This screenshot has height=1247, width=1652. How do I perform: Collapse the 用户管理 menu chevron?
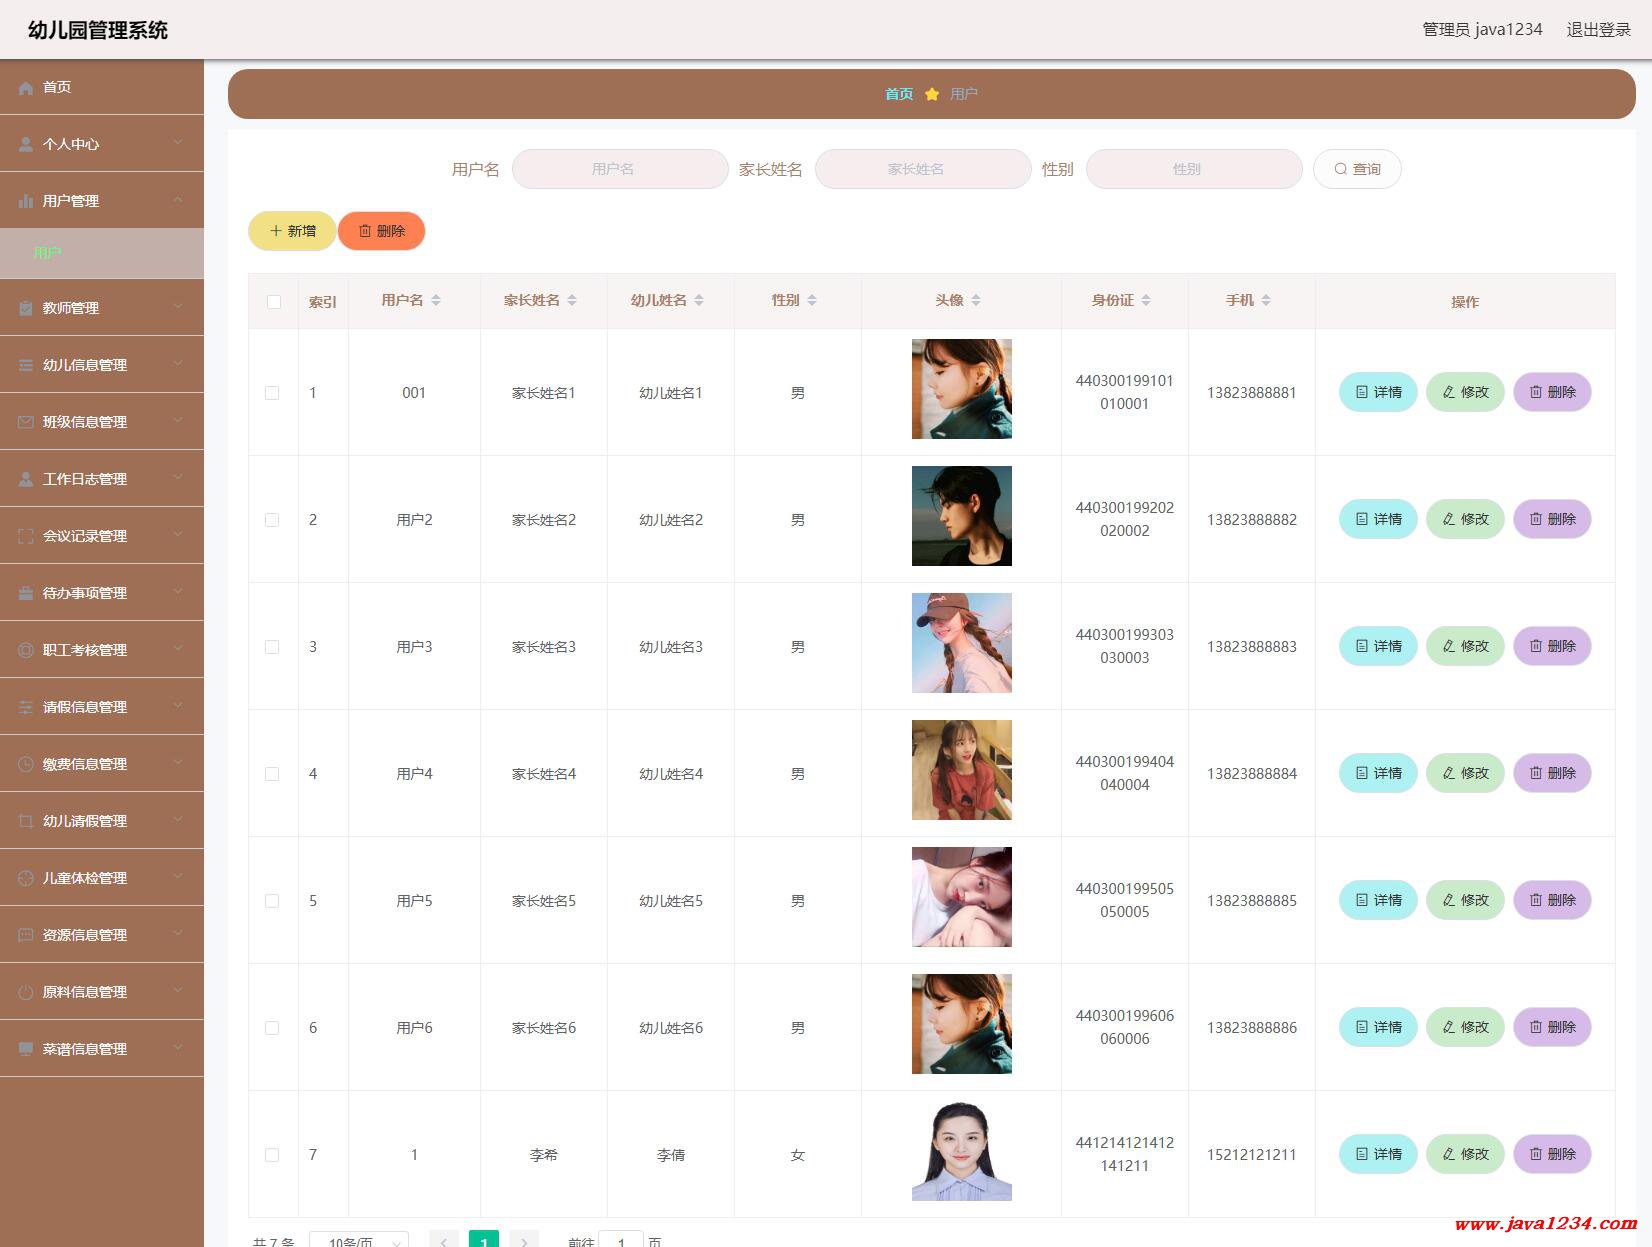click(x=178, y=200)
